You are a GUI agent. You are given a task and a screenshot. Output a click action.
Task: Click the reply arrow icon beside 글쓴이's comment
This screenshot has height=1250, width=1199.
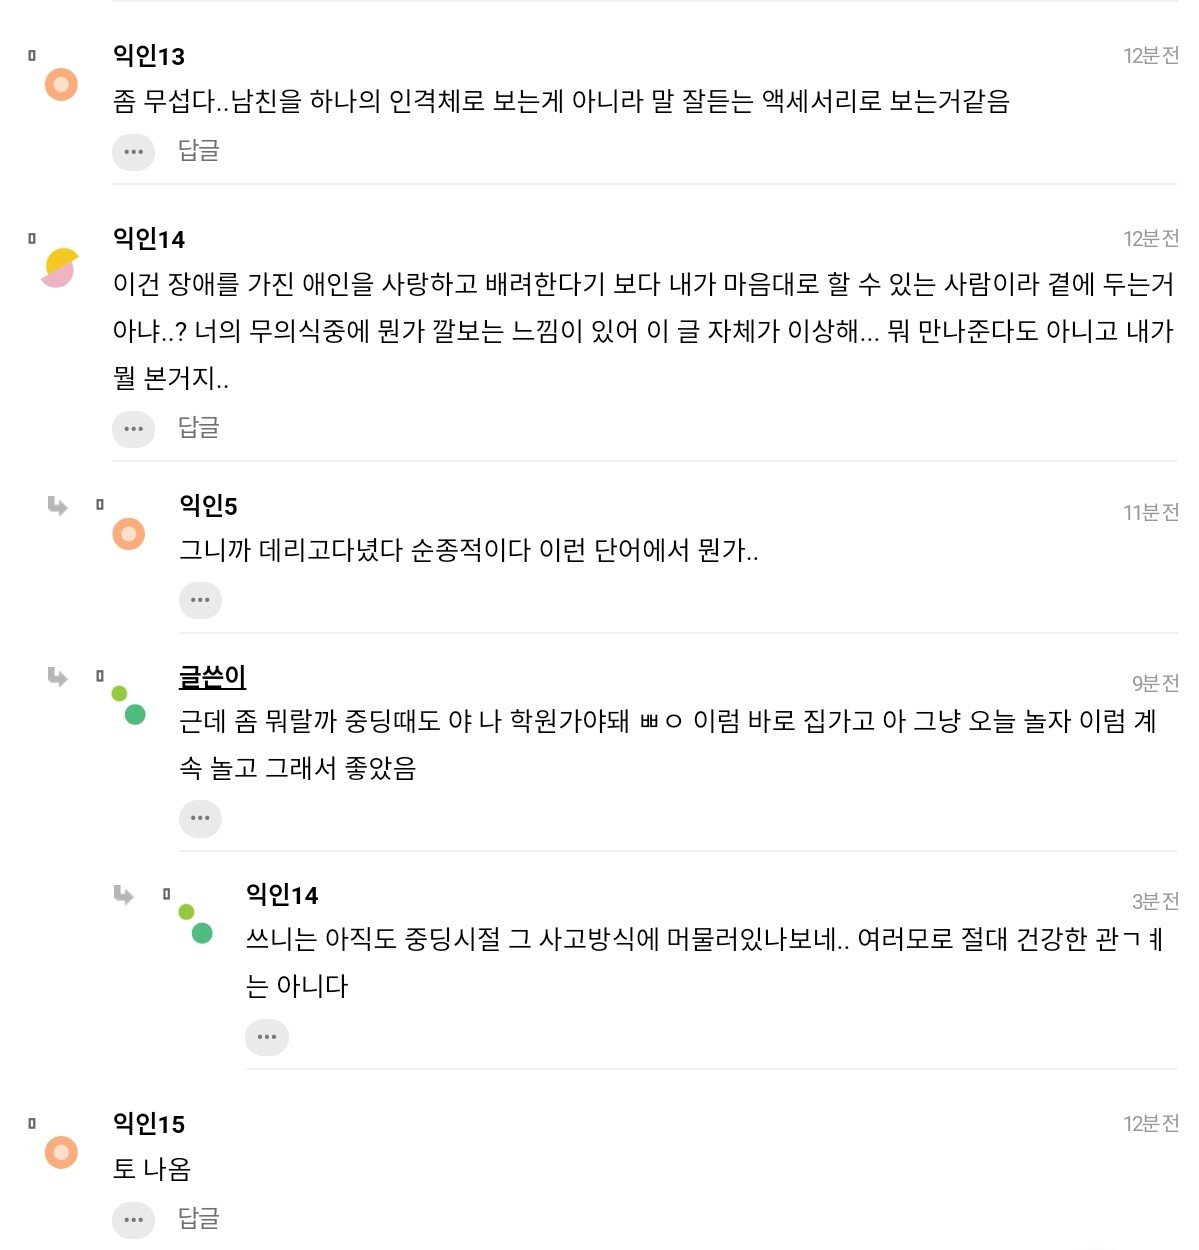click(57, 677)
